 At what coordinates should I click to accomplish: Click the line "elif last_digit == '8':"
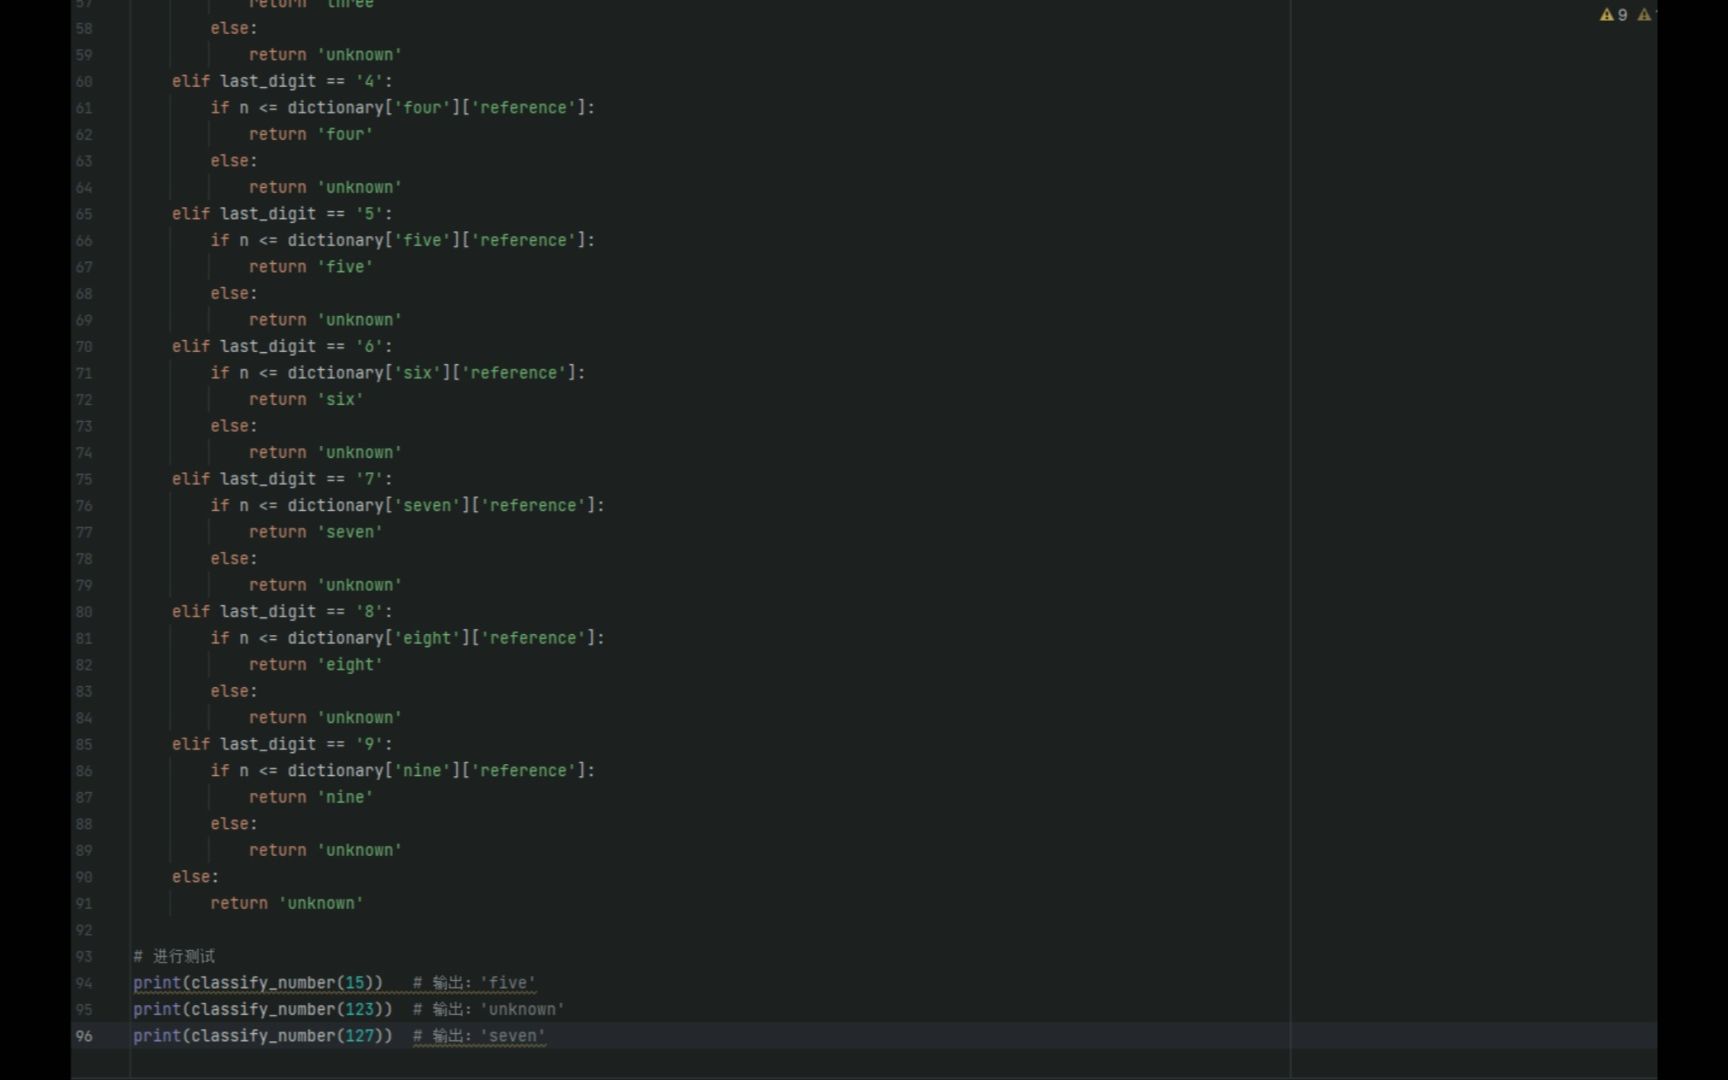tap(282, 611)
